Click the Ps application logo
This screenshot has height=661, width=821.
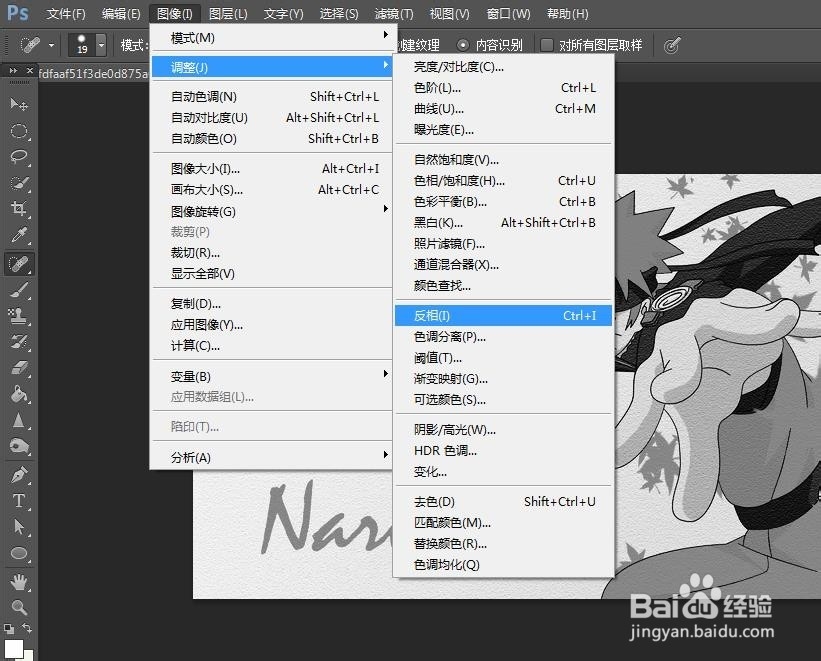point(17,13)
